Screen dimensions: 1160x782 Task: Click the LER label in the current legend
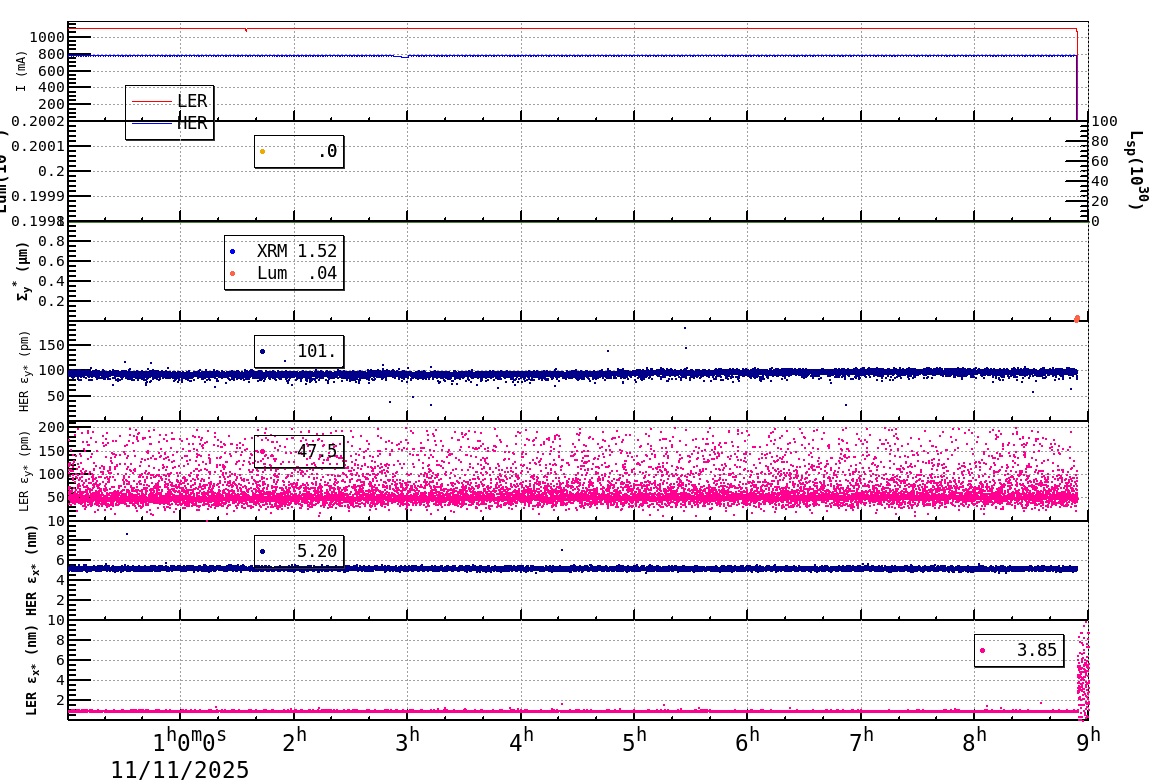(192, 101)
